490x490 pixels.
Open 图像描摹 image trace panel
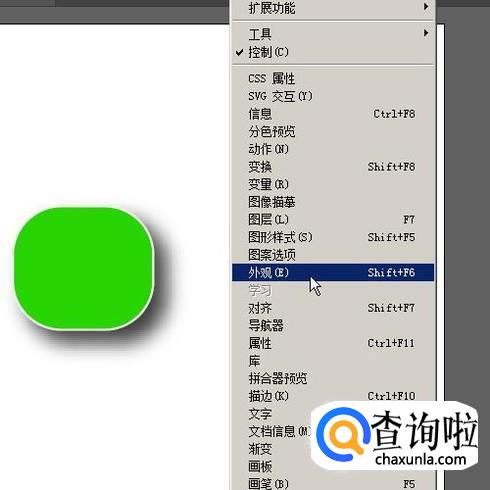point(333,202)
